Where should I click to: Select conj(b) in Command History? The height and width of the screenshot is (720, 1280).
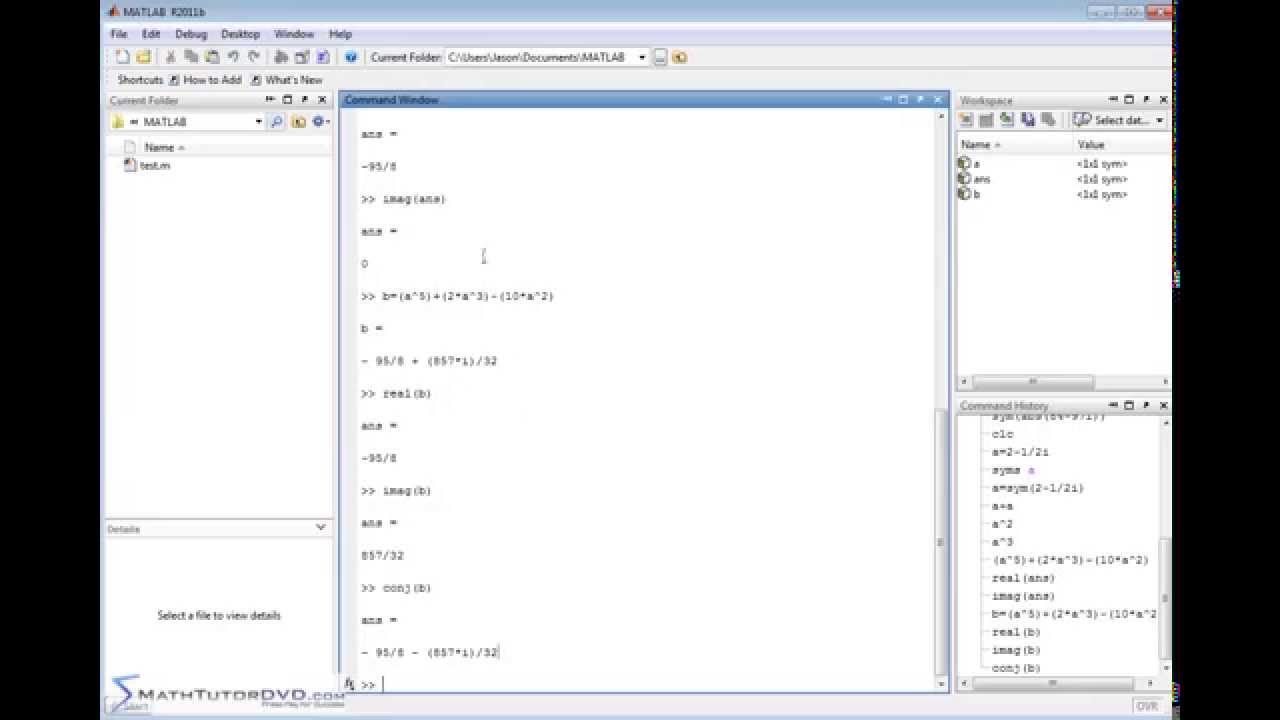click(x=1016, y=668)
